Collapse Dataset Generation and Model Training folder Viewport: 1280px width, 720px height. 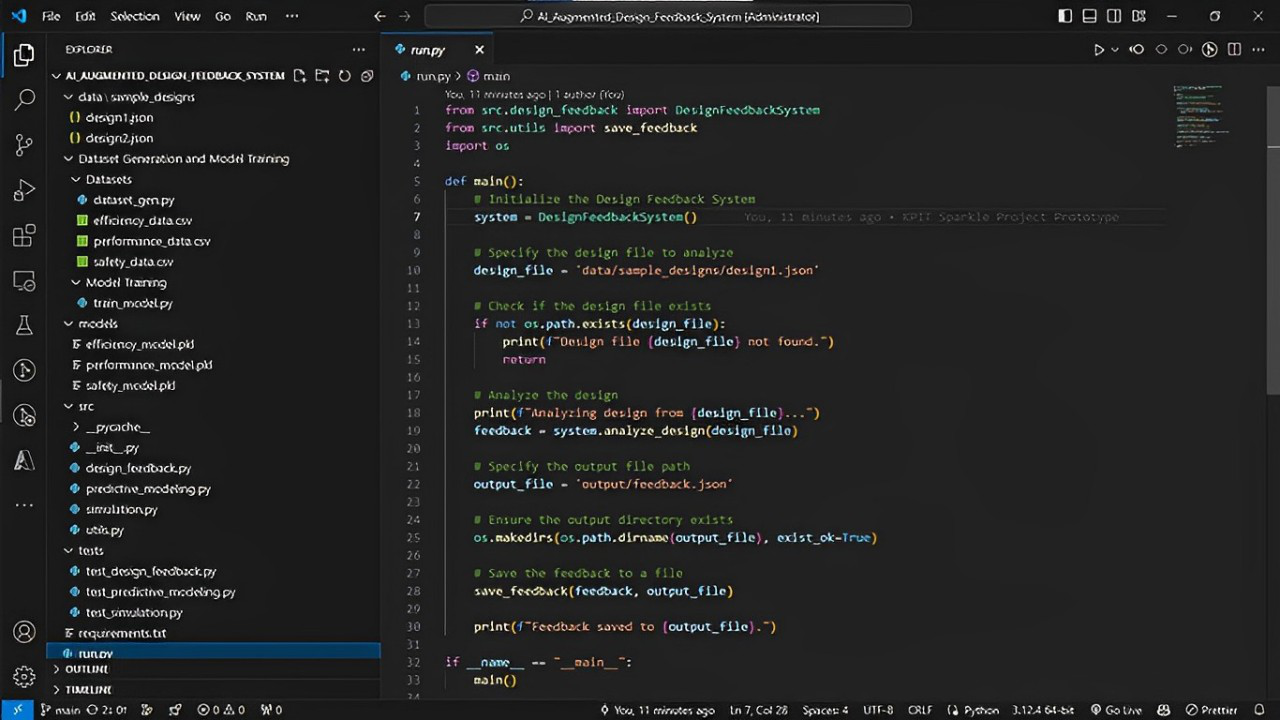(69, 159)
